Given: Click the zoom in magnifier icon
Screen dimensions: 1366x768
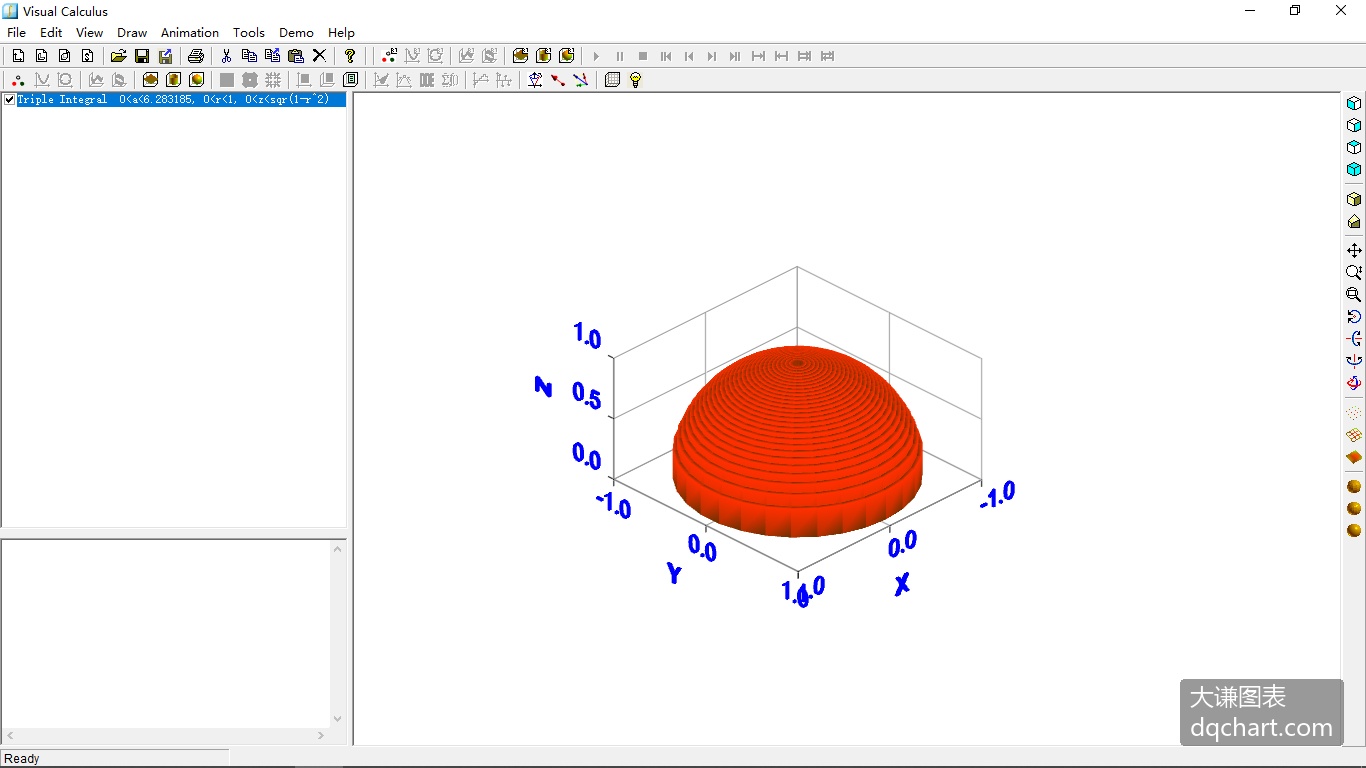Looking at the screenshot, I should pos(1354,272).
